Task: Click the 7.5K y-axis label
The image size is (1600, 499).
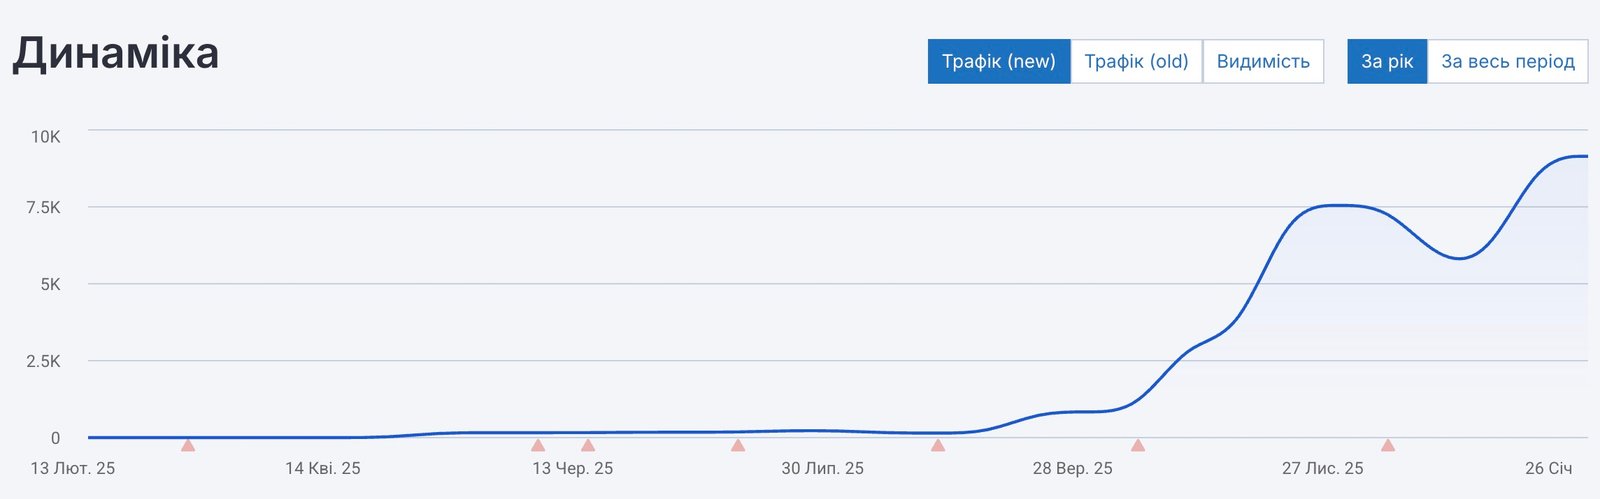Action: pyautogui.click(x=43, y=208)
